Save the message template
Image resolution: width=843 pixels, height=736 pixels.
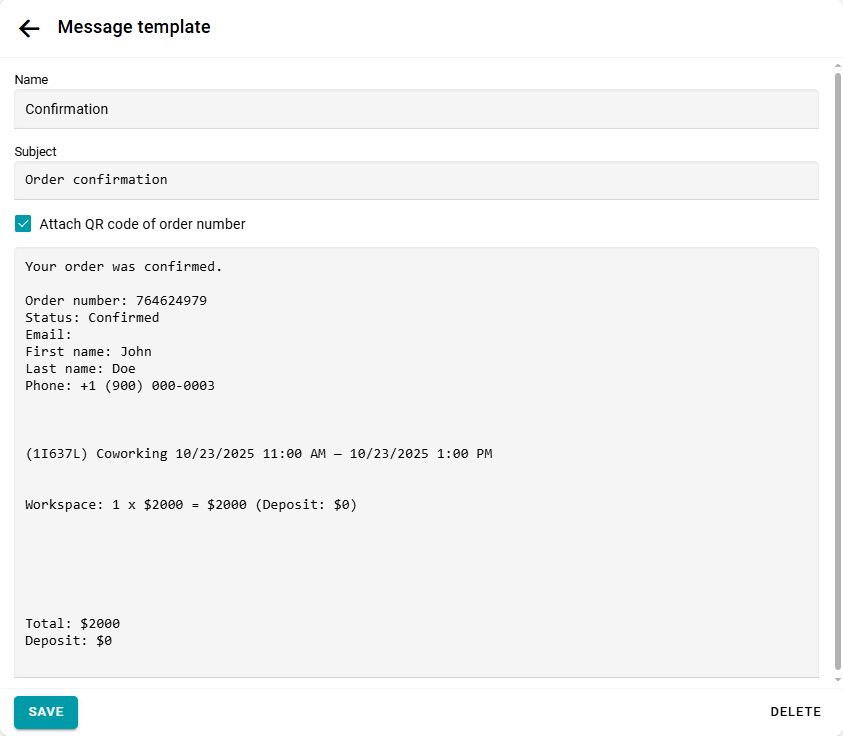(x=46, y=712)
